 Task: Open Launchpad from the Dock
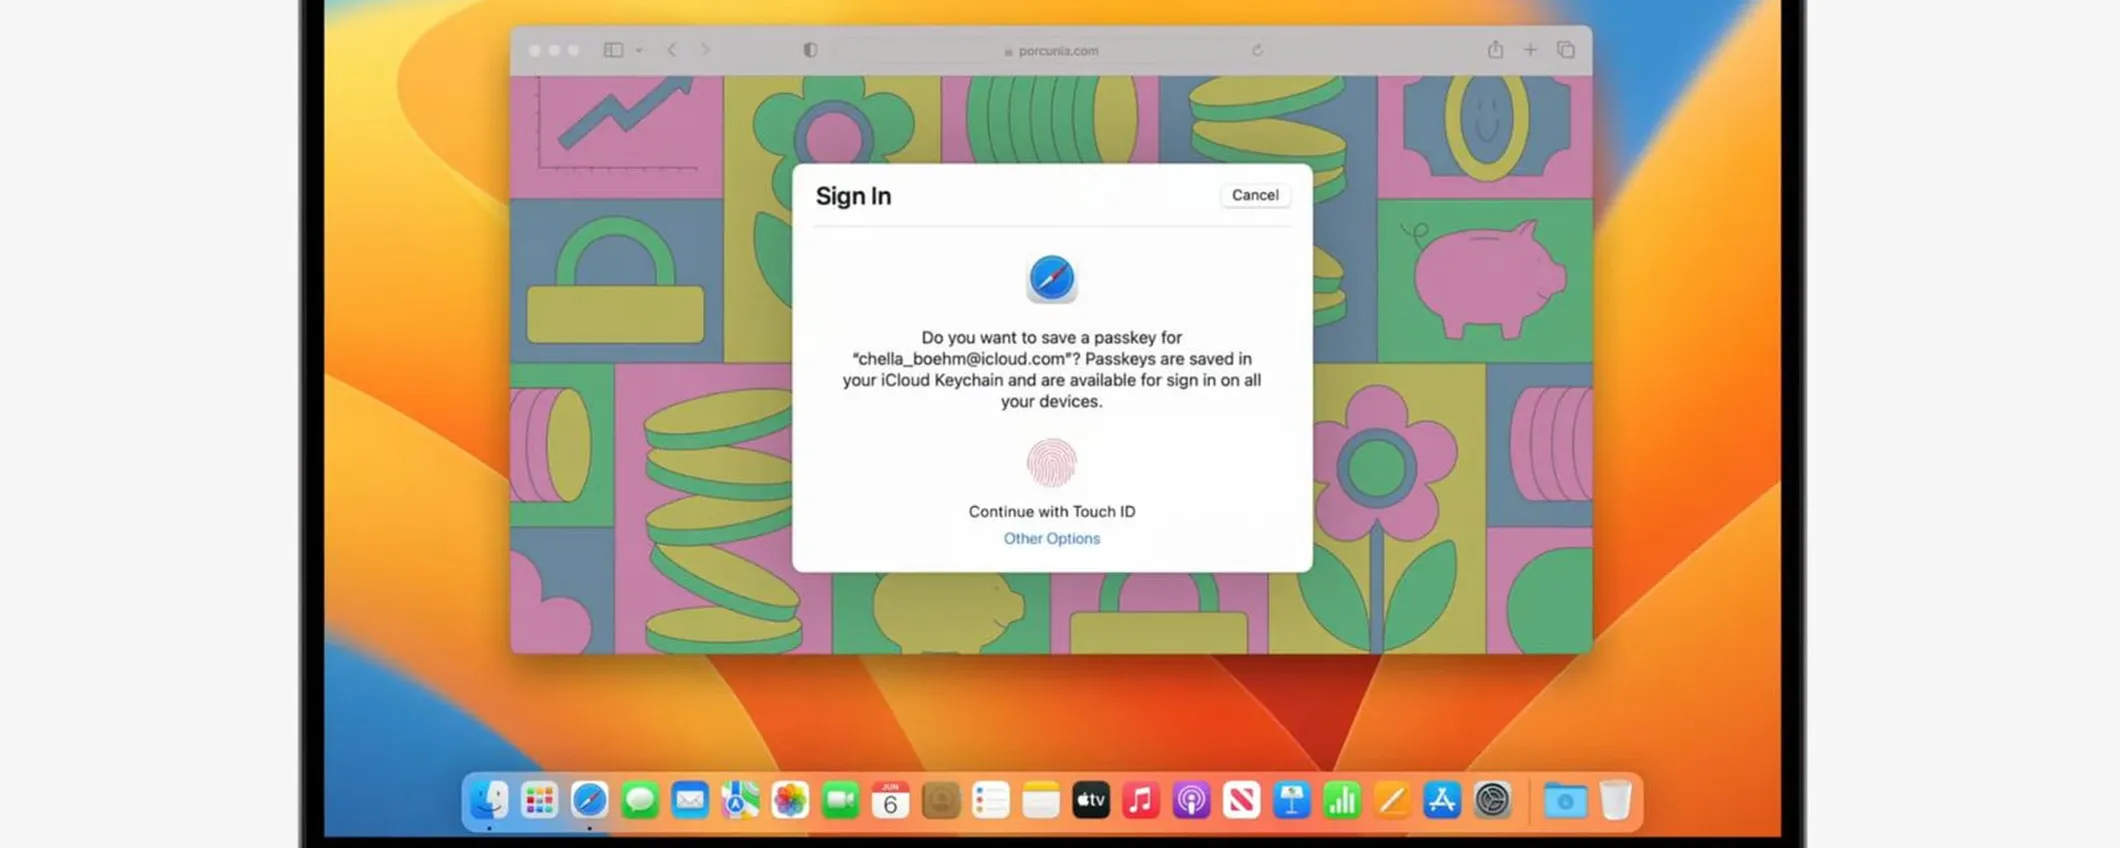pos(539,800)
